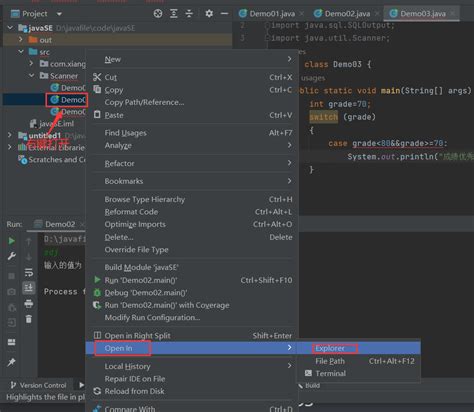Toggle scroll to end icon in Run toolbar
The image size is (474, 412).
coord(29,288)
